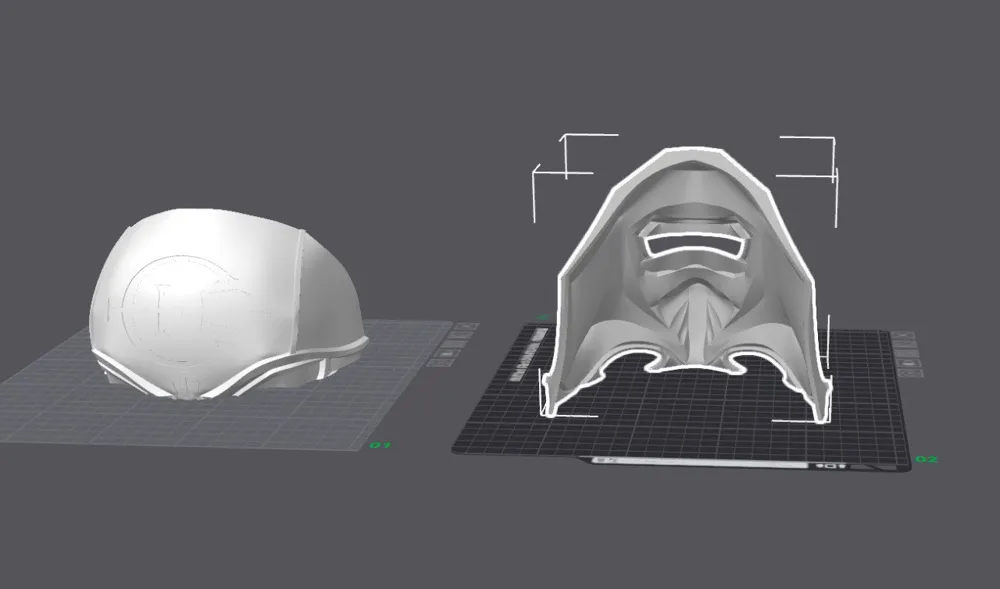Arrange objects on plate 01
Image resolution: width=1000 pixels, height=589 pixels.
[x=454, y=344]
